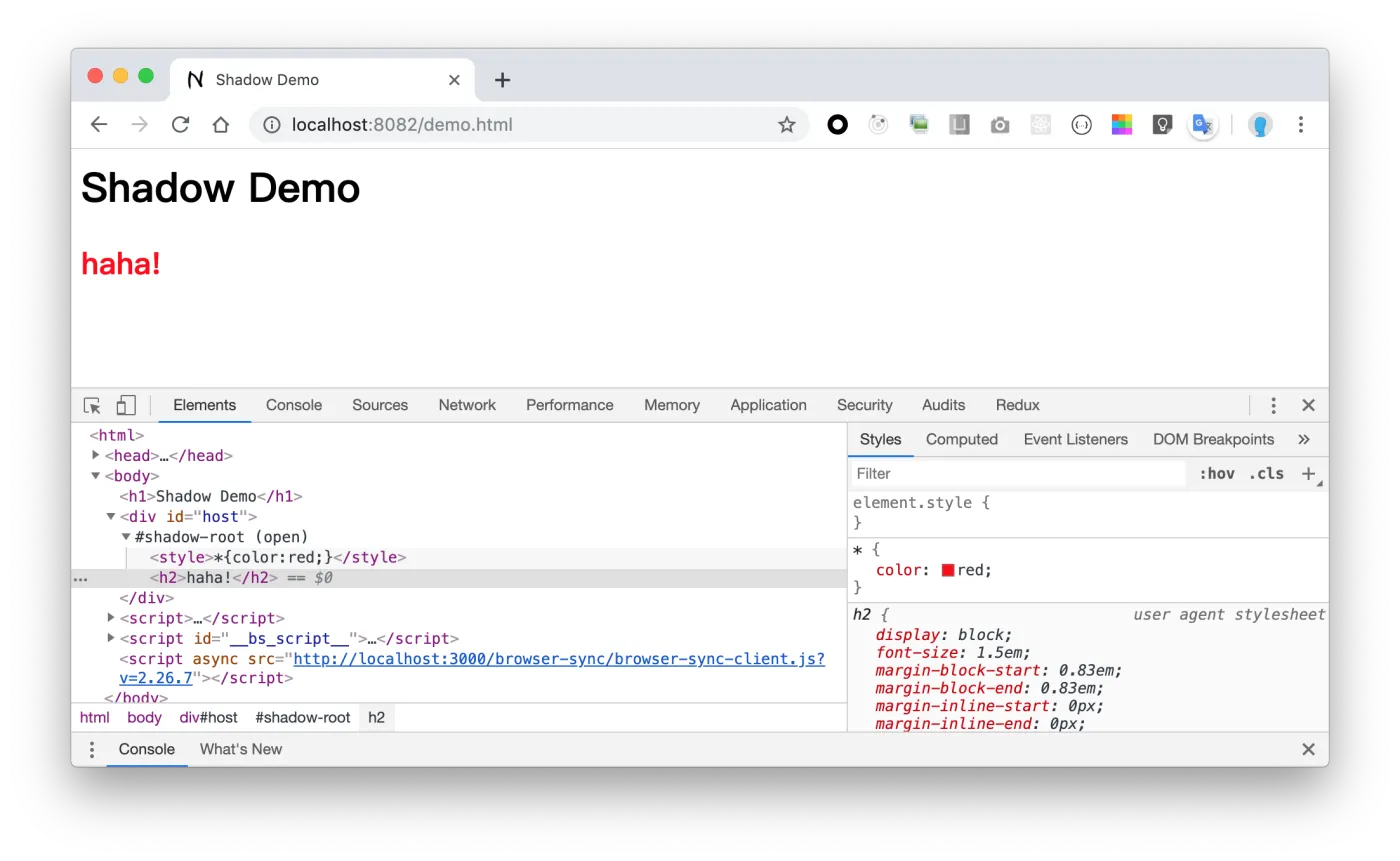Open the Performance tab

(x=570, y=405)
